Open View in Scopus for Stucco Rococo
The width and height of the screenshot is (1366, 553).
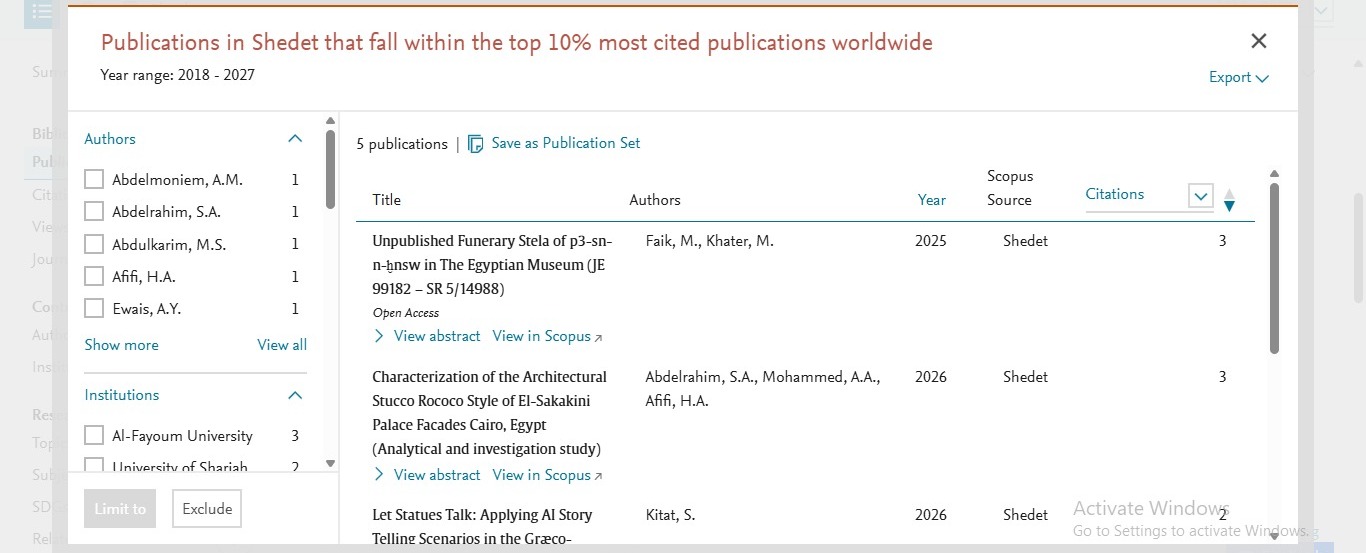tap(547, 475)
